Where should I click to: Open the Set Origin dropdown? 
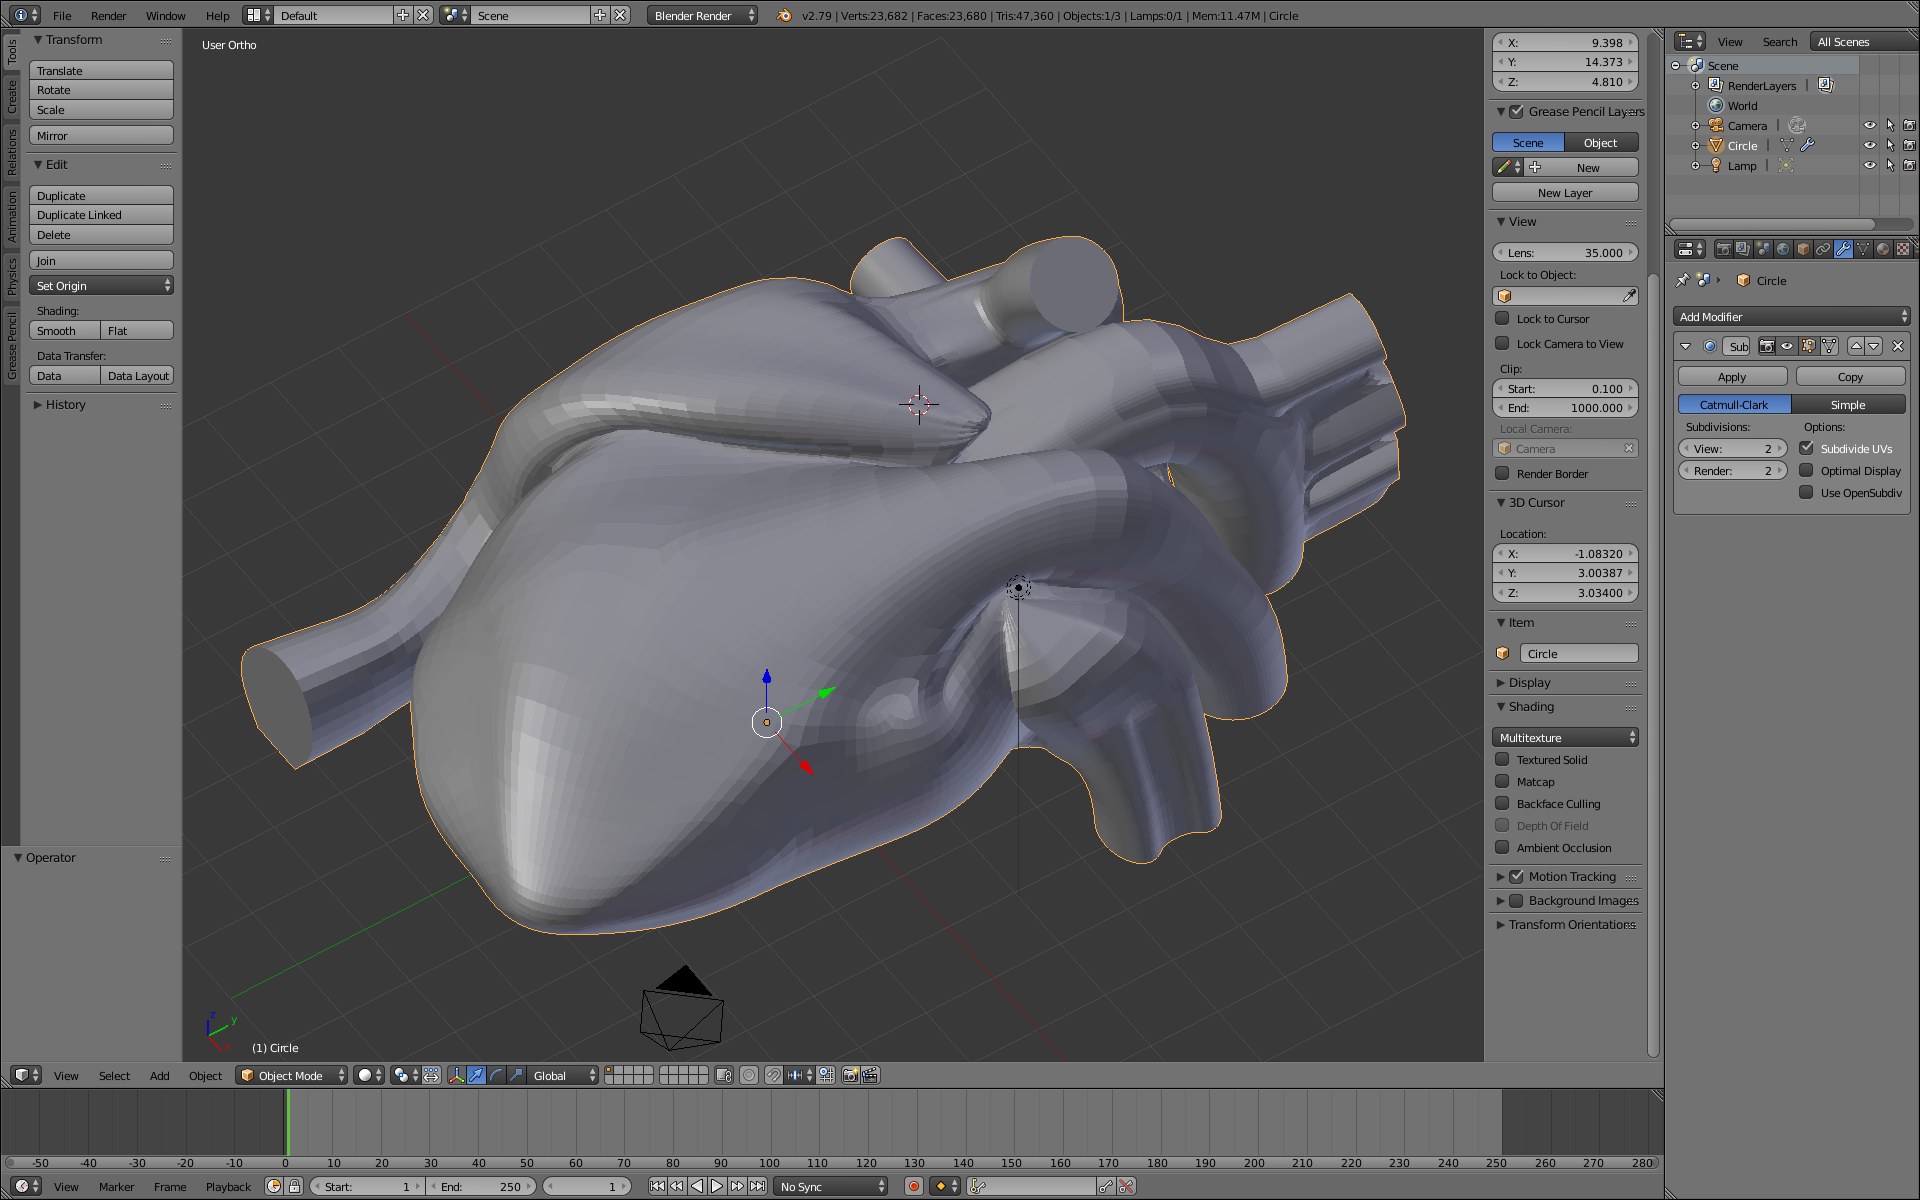point(102,286)
